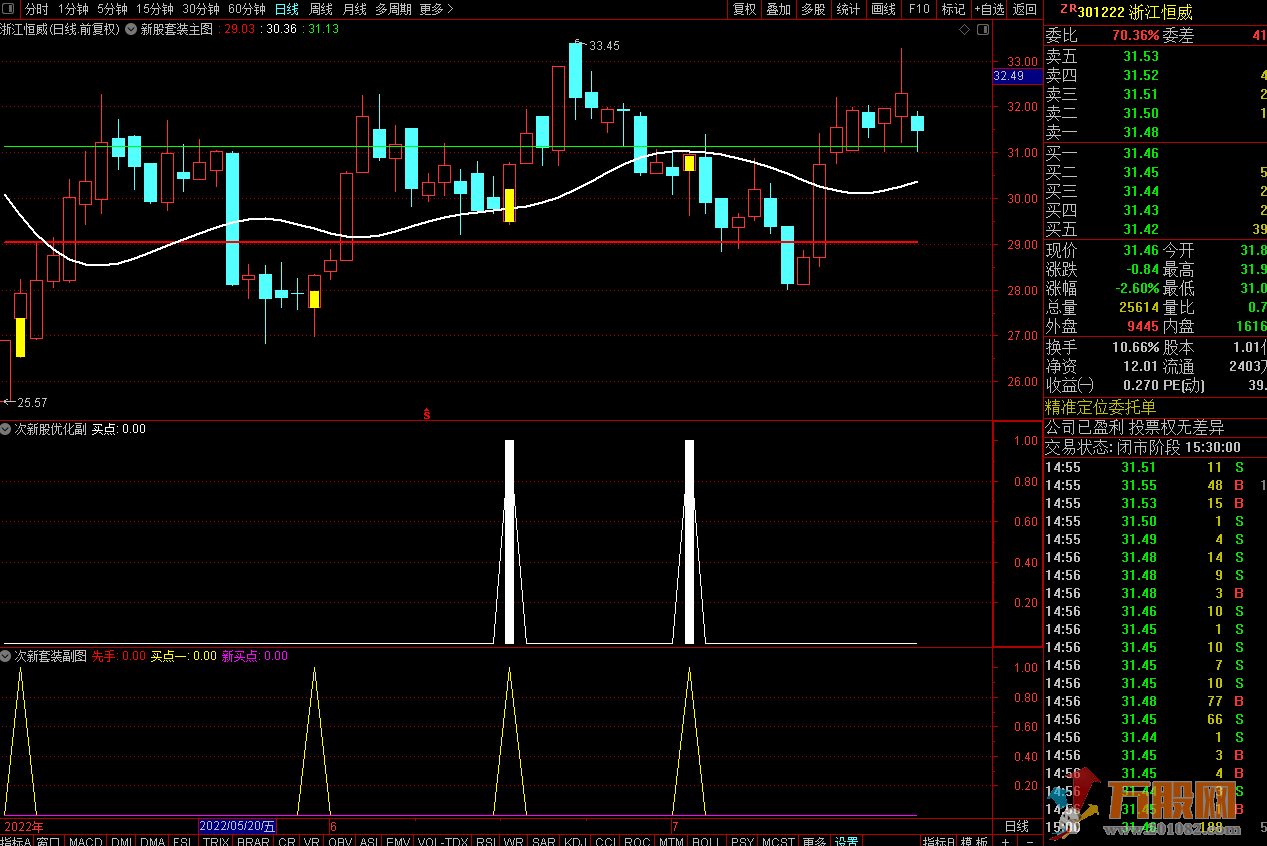Apply the OBV indicator
Viewport: 1267px width, 846px height.
[340, 841]
